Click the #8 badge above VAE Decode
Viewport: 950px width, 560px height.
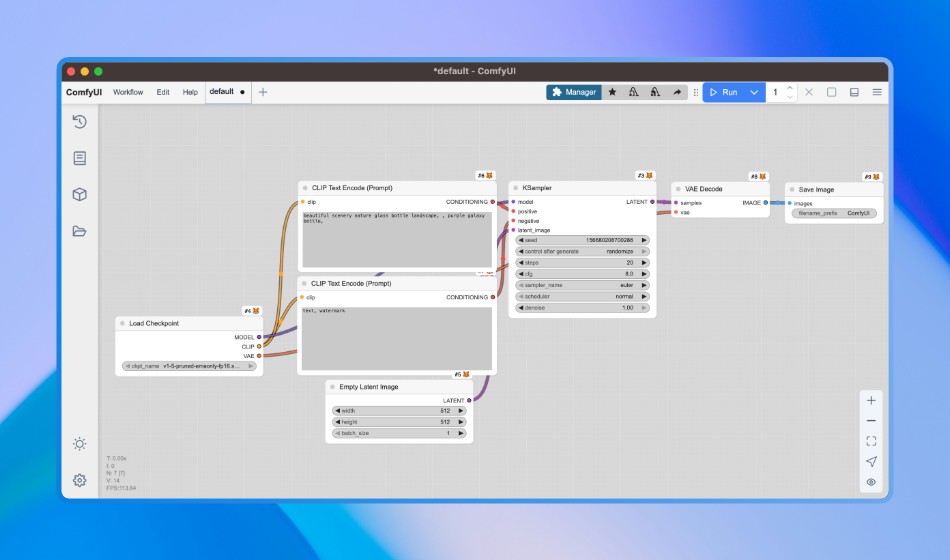759,176
